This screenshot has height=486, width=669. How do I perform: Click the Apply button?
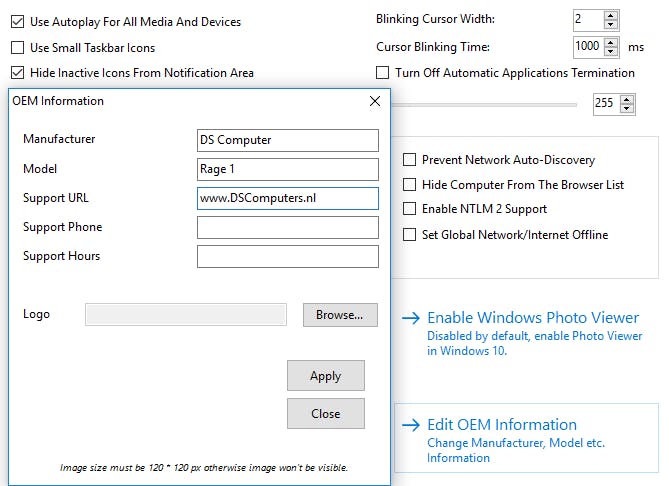pos(325,376)
